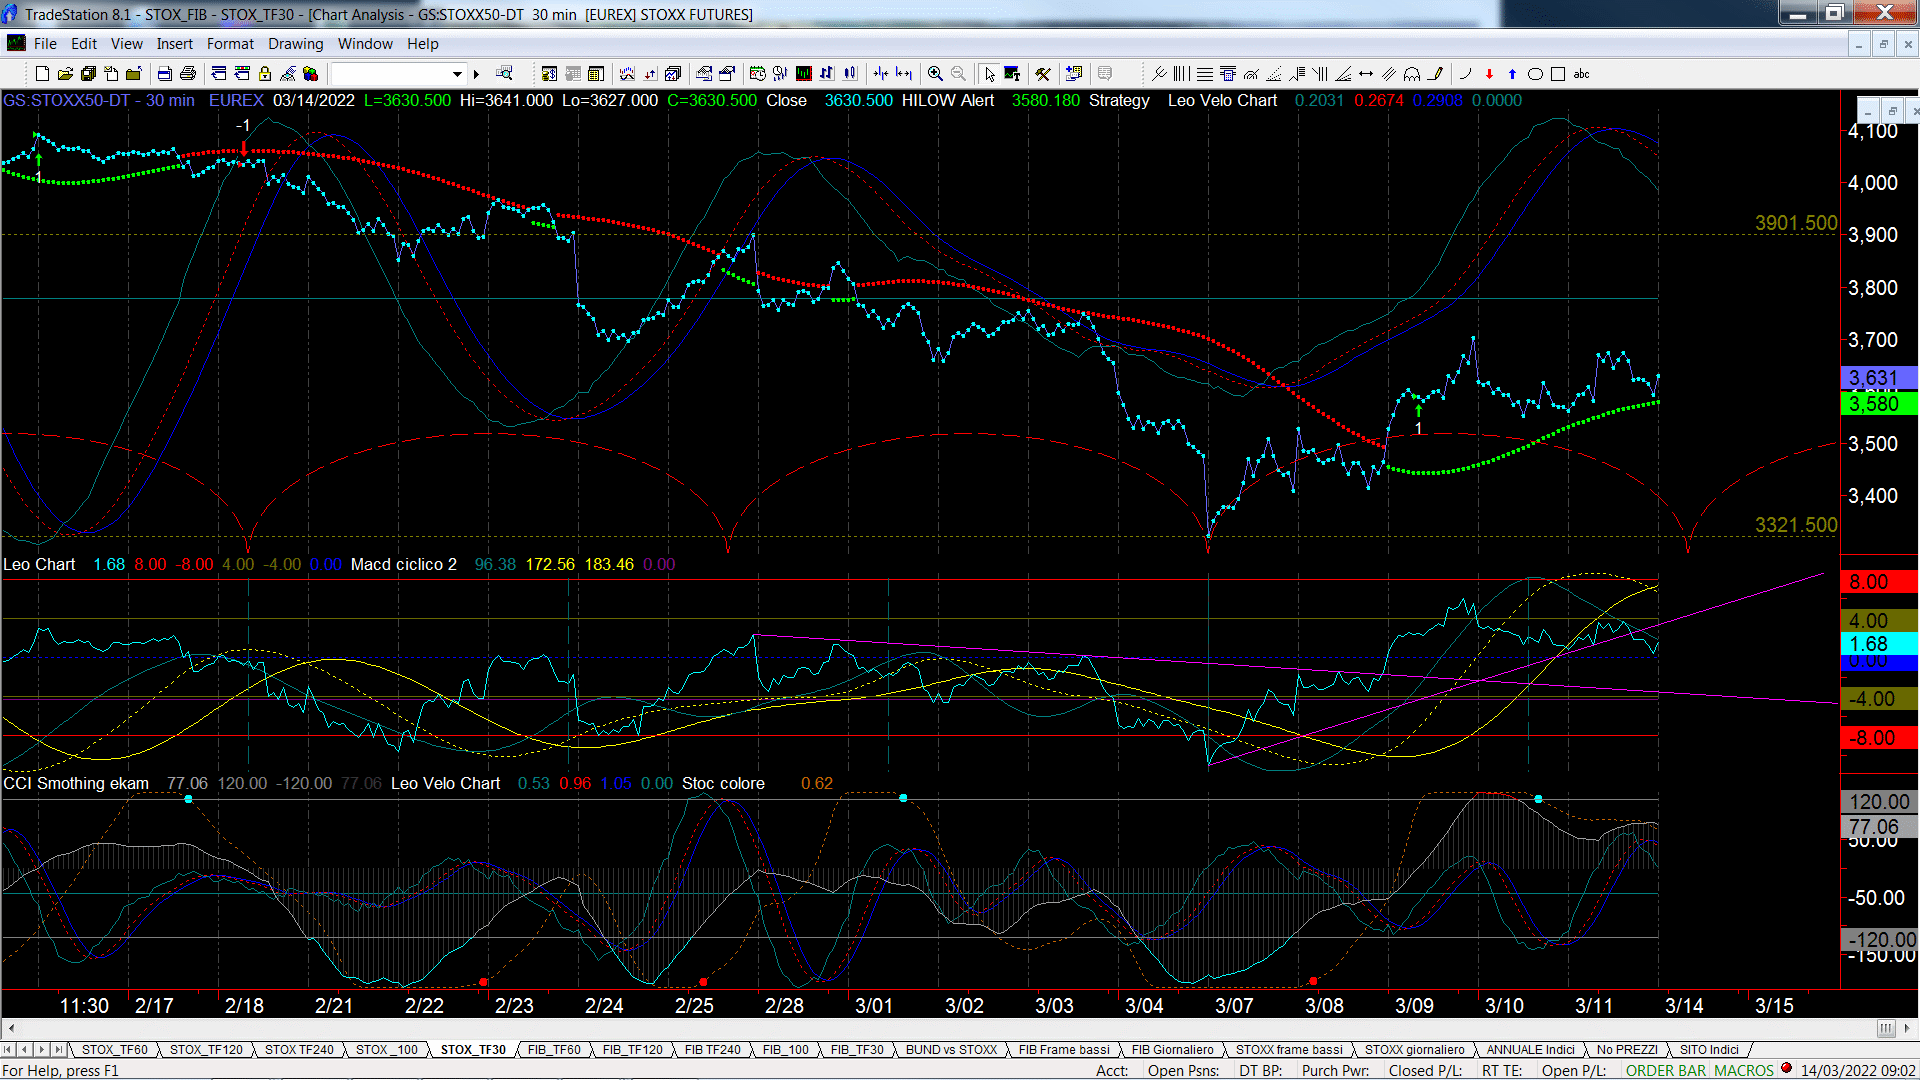This screenshot has width=1920, height=1080.
Task: Click the decrease bar spacing icon
Action: [x=880, y=74]
